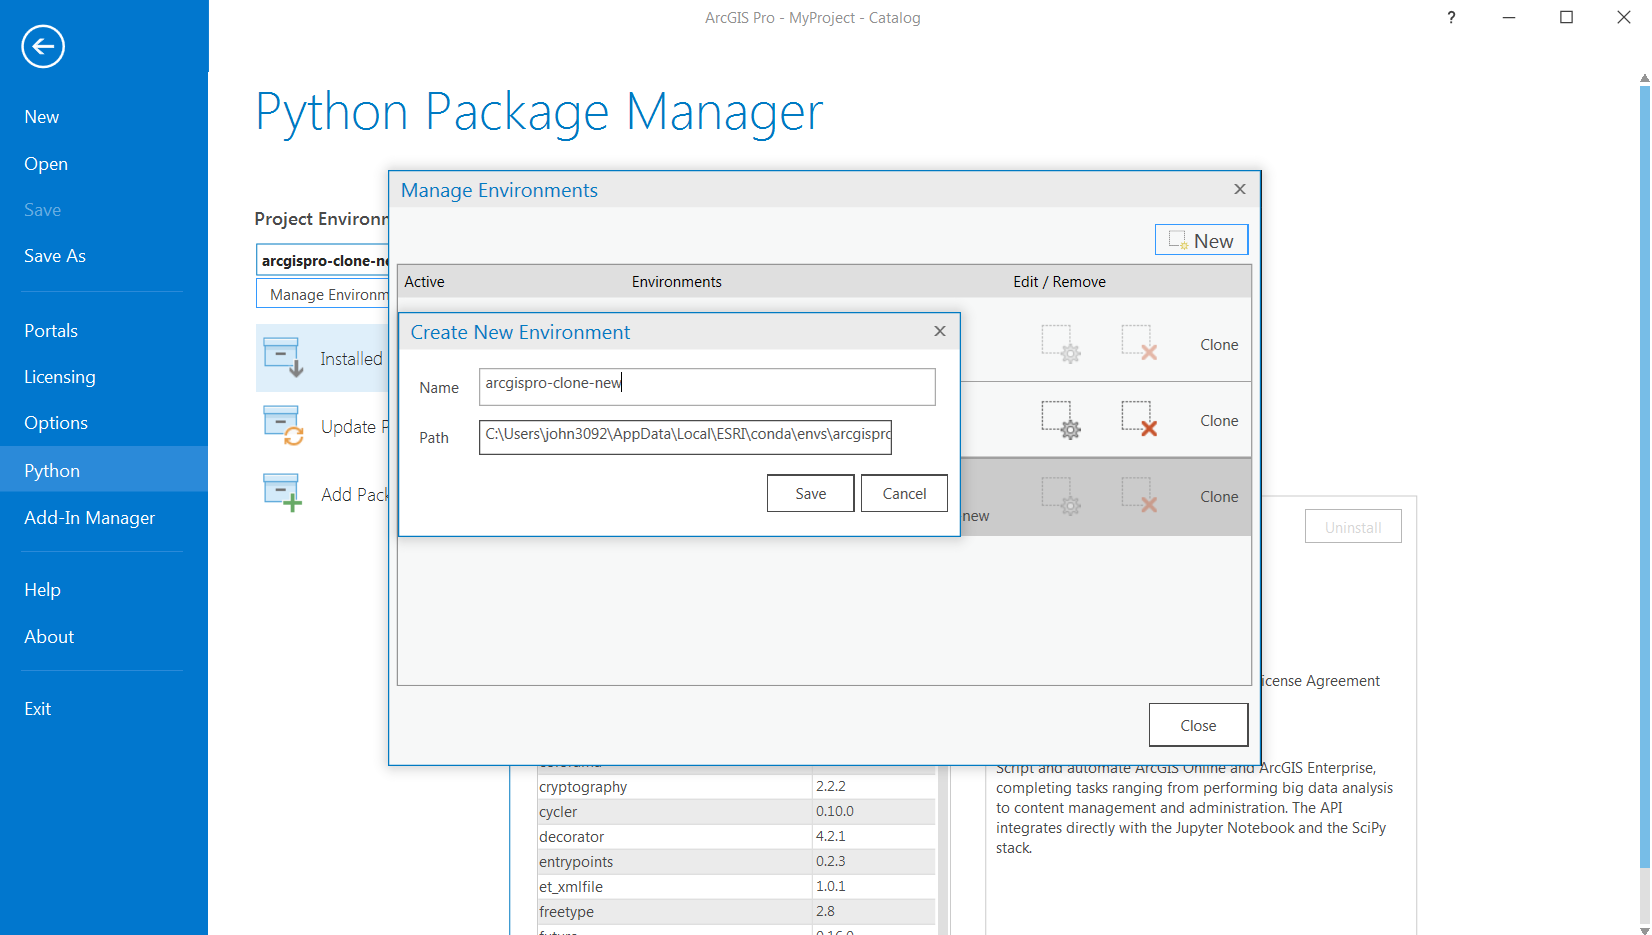Select Open in the sidebar

[46, 164]
